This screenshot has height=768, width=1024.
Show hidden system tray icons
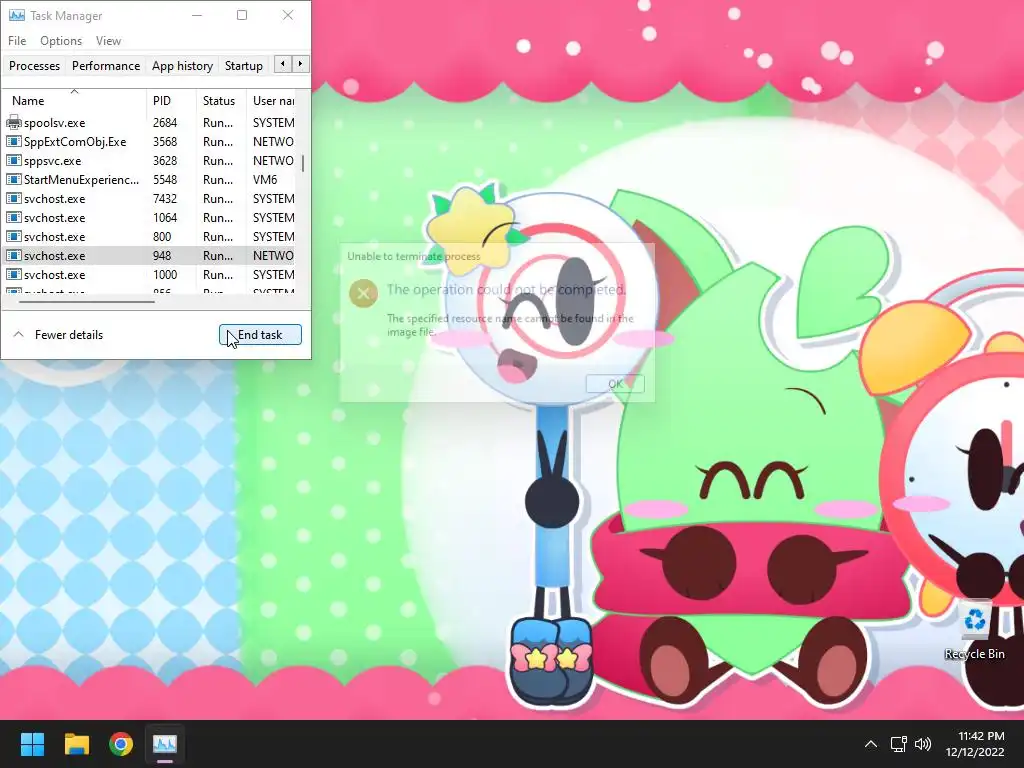point(871,744)
